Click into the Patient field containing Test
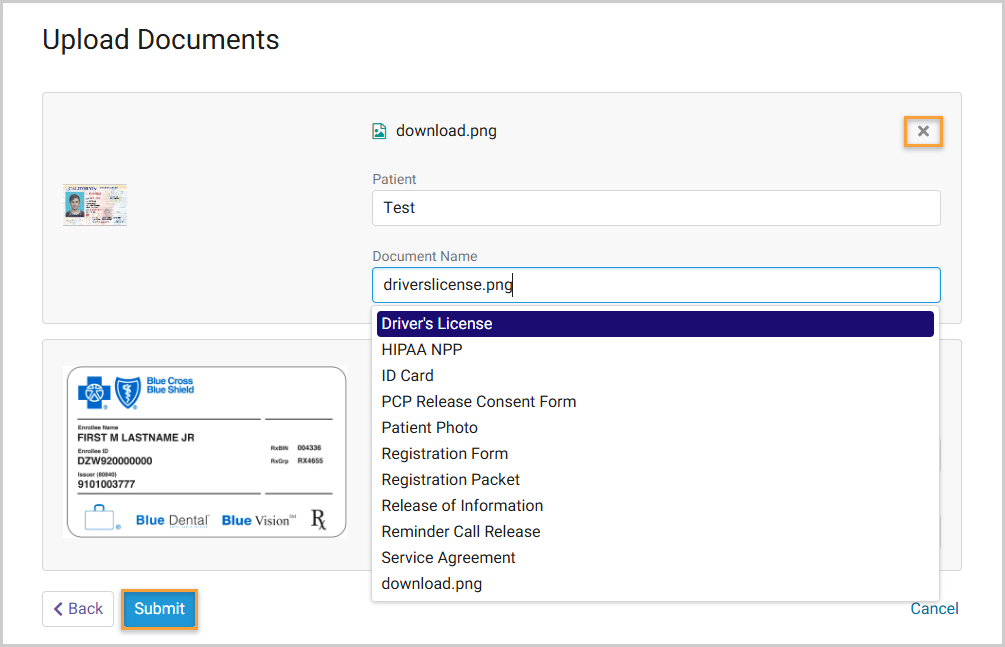 point(656,208)
